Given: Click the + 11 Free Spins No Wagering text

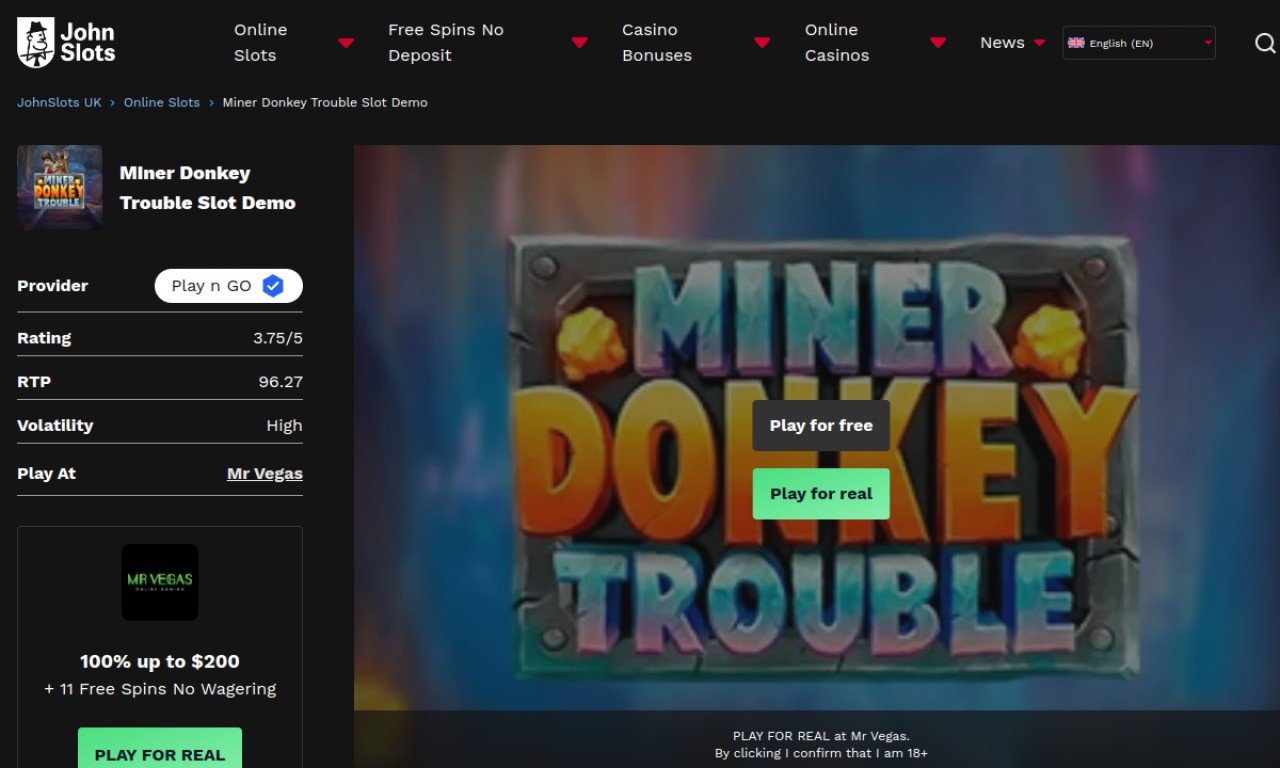Looking at the screenshot, I should pos(160,689).
